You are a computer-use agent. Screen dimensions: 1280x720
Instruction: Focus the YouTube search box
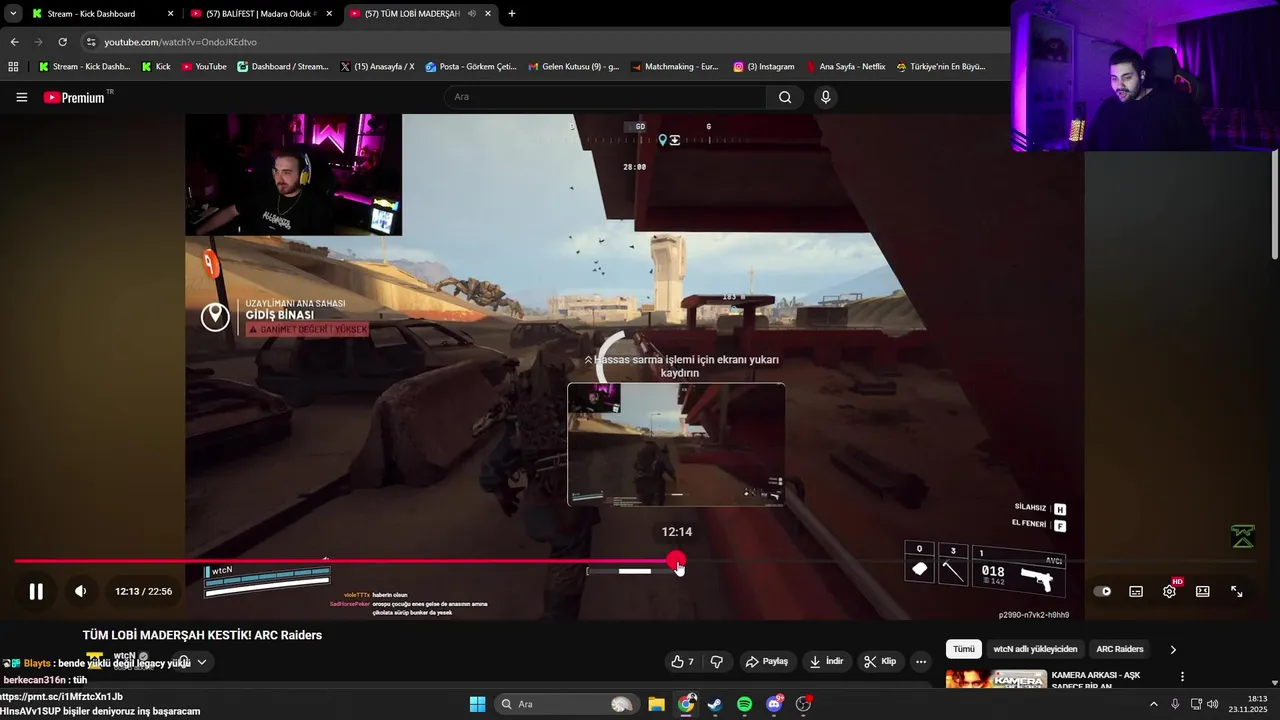click(x=606, y=97)
